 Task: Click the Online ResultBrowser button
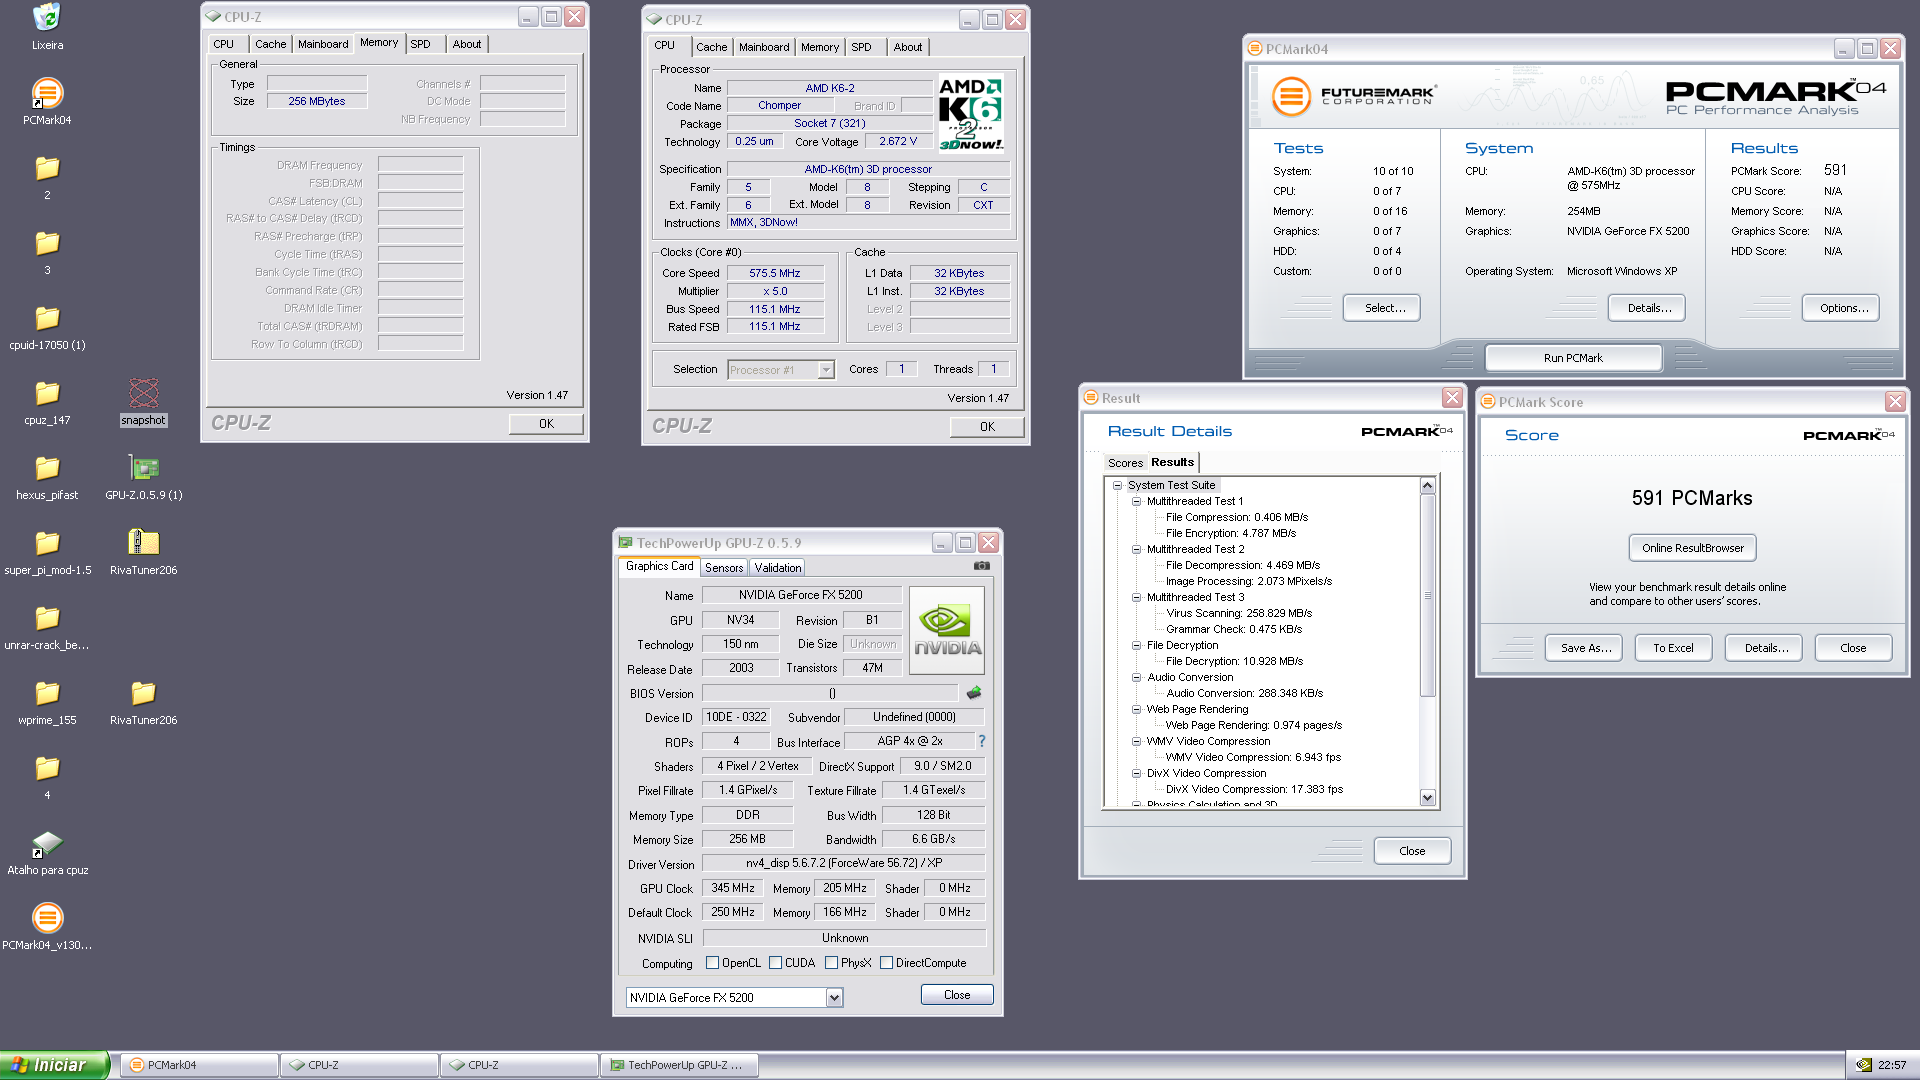pyautogui.click(x=1692, y=548)
